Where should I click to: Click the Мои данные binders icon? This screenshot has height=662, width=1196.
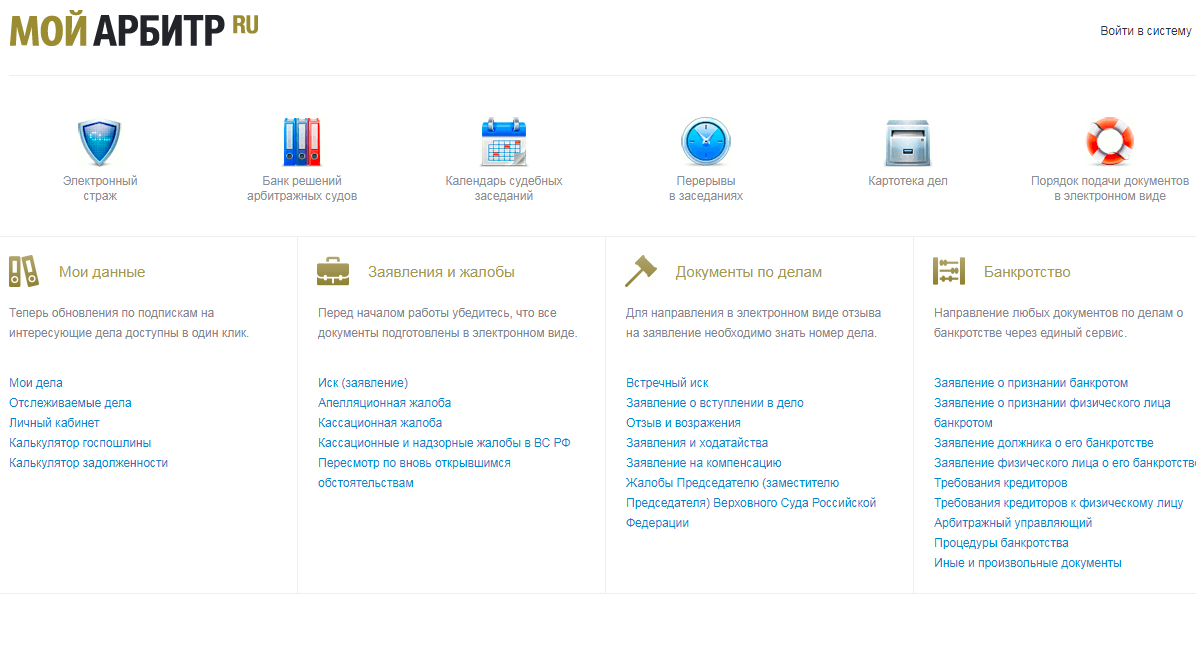pyautogui.click(x=24, y=272)
